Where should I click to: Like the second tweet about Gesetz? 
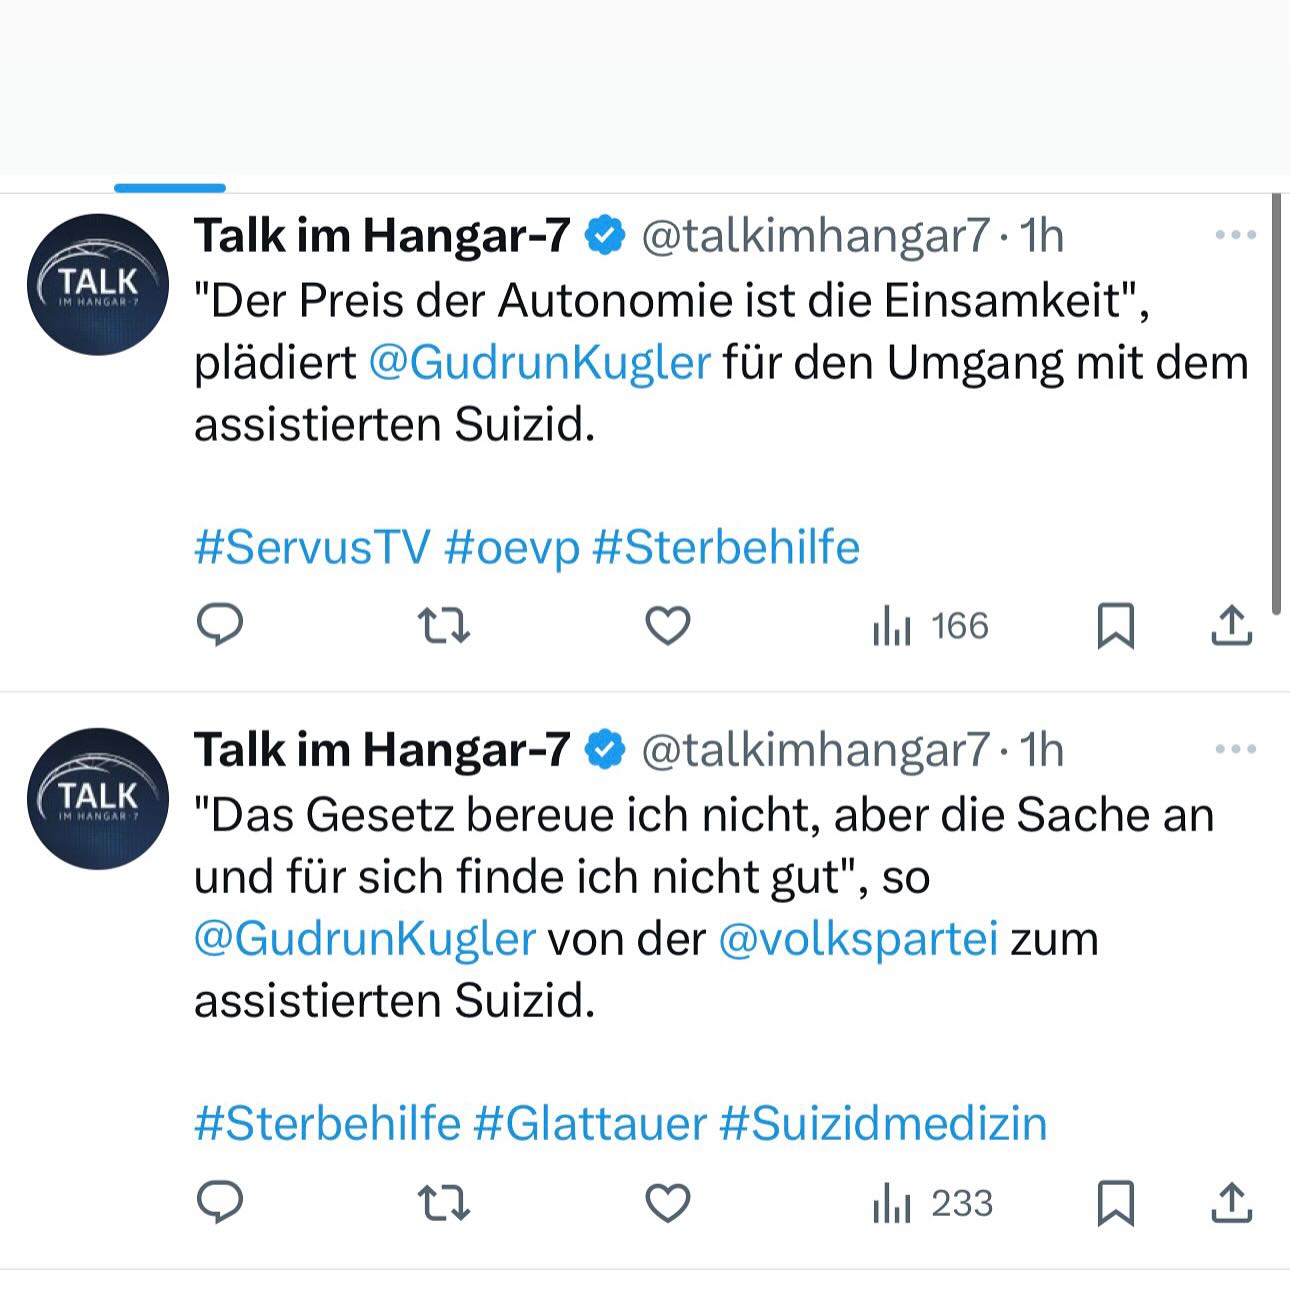tap(667, 1203)
